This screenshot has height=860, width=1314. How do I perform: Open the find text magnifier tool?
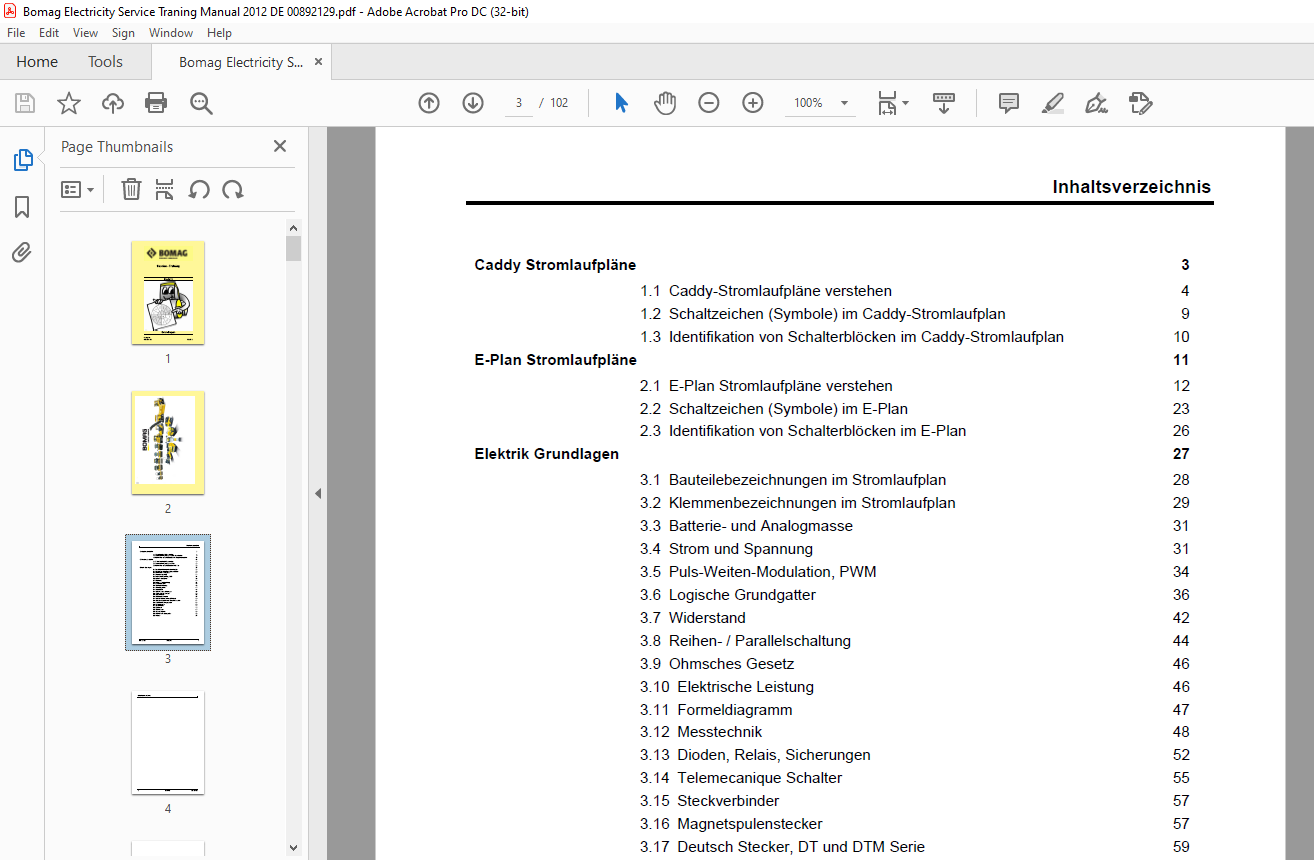pyautogui.click(x=201, y=103)
